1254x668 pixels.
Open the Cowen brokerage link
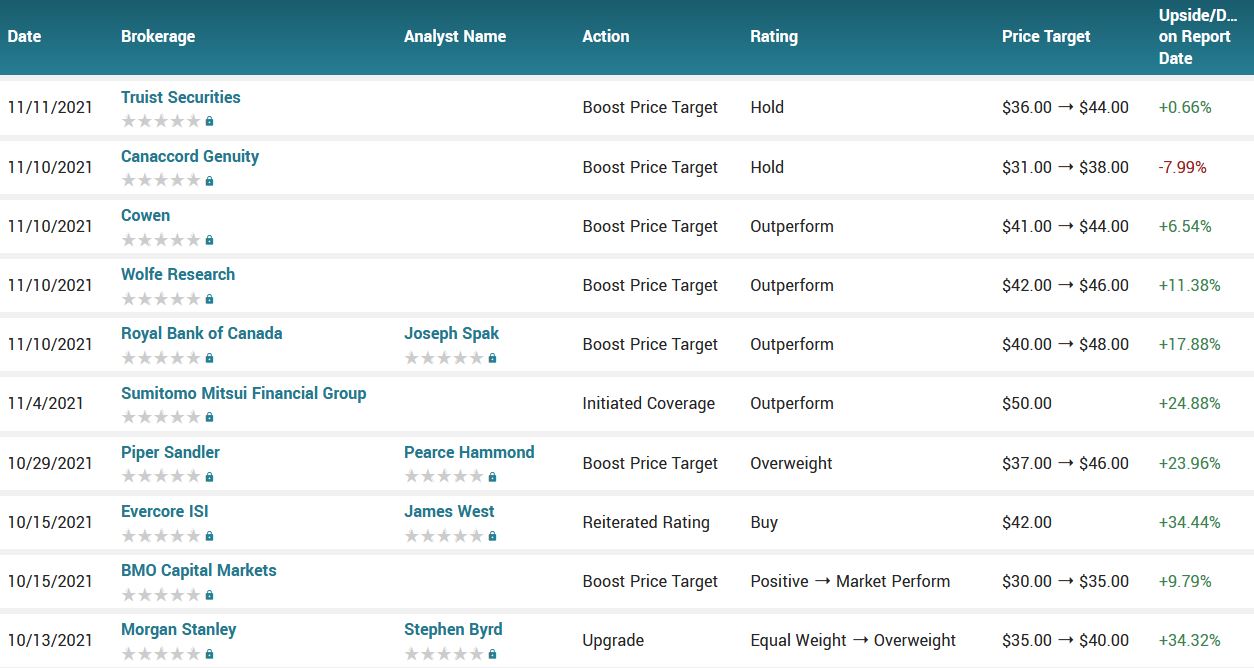pos(145,215)
